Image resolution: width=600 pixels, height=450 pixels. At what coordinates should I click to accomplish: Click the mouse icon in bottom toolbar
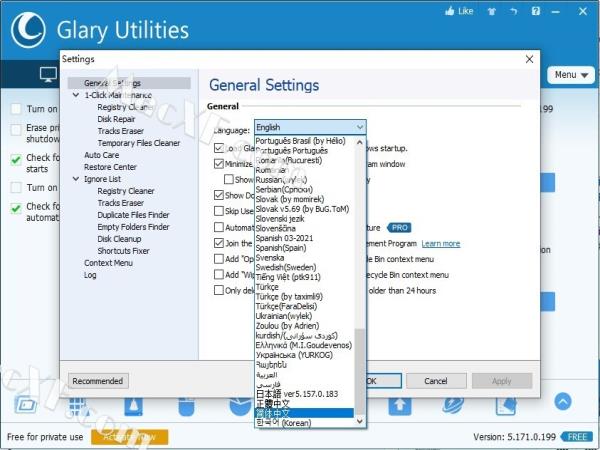tap(186, 406)
